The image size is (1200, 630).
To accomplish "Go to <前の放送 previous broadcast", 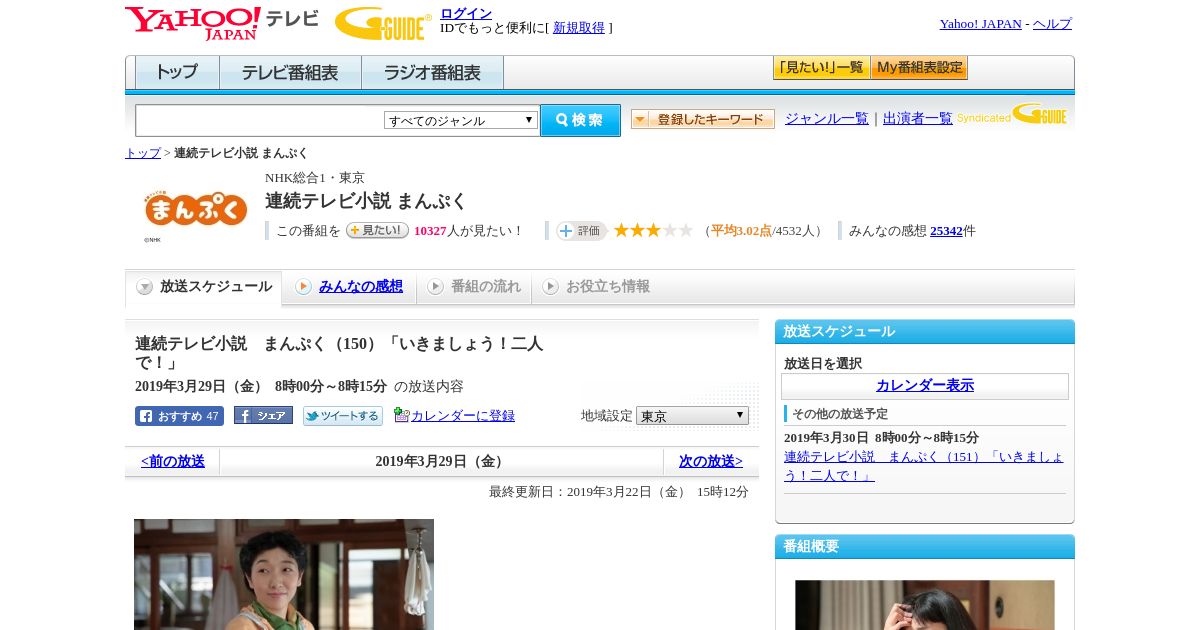I will (x=173, y=462).
